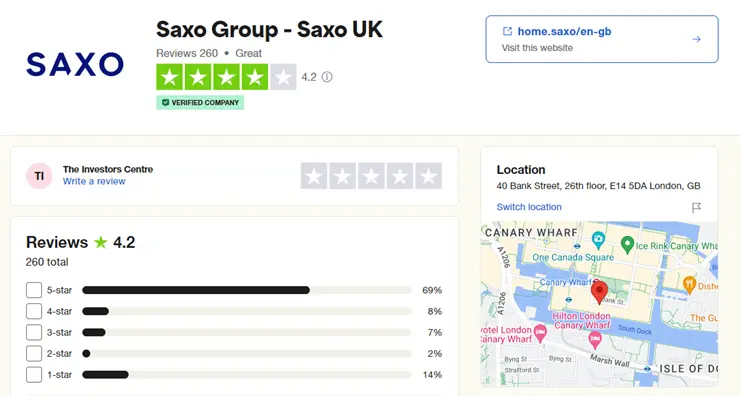Click the Verified Company badge
Image resolution: width=741 pixels, height=396 pixels.
(200, 103)
